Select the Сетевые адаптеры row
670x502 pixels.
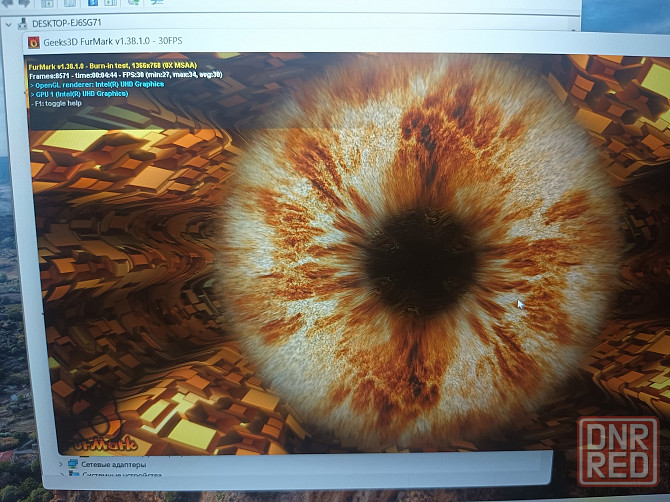coord(113,464)
